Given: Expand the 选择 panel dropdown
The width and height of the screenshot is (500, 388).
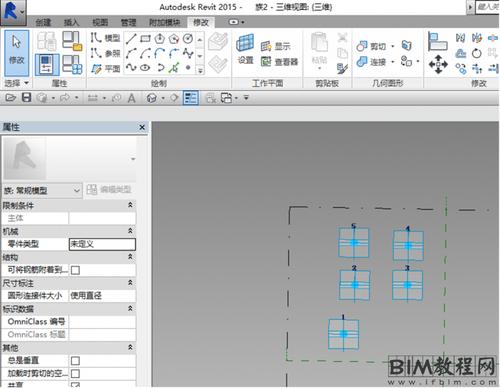Looking at the screenshot, I should pyautogui.click(x=16, y=83).
